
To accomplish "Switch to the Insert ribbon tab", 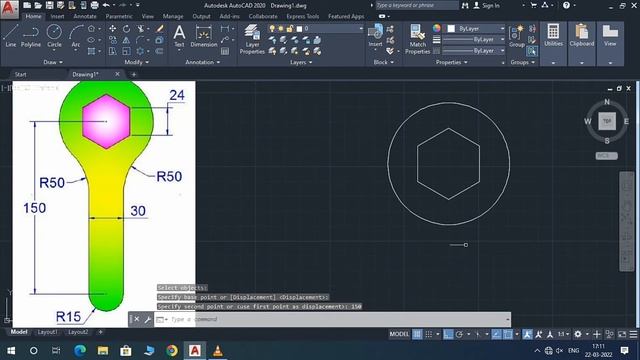I will [57, 16].
